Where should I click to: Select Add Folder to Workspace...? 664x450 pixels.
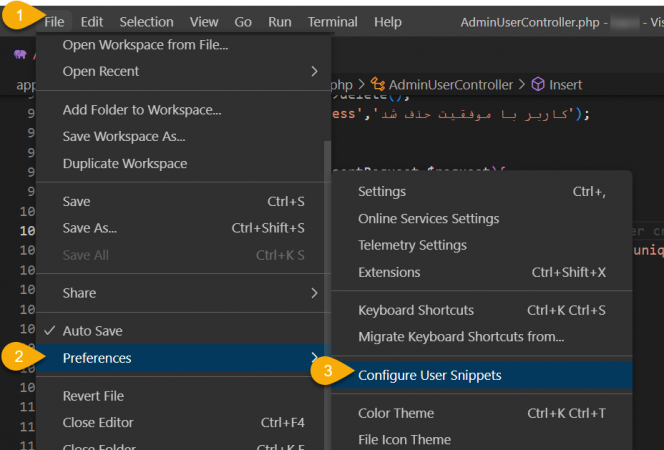coord(142,110)
